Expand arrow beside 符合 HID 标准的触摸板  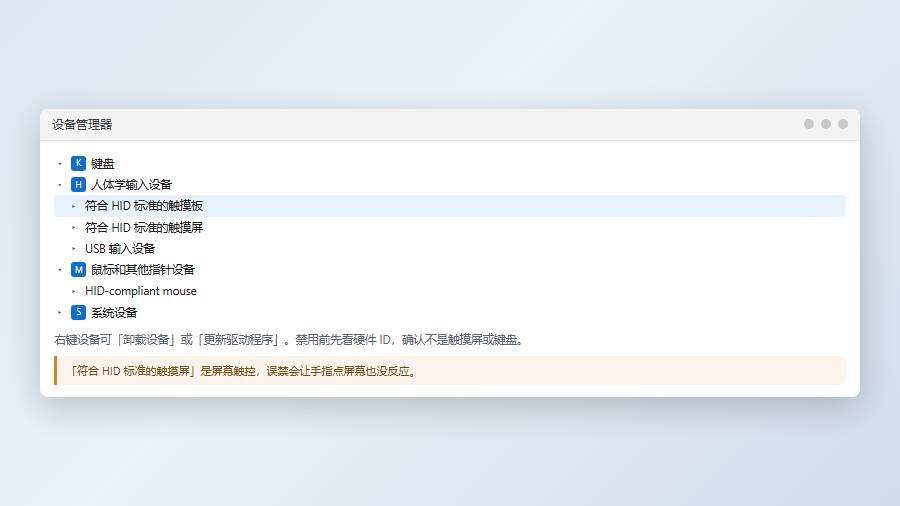click(73, 206)
